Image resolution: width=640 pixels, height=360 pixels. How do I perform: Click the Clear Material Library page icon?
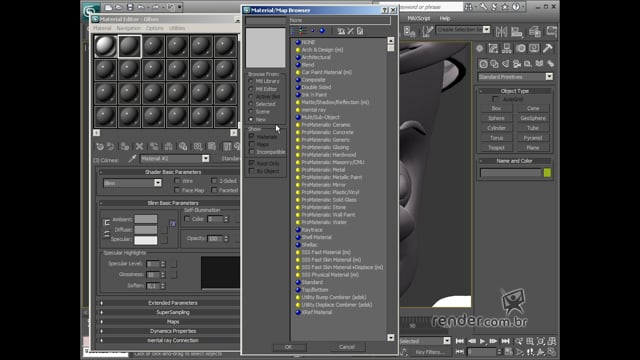360,31
